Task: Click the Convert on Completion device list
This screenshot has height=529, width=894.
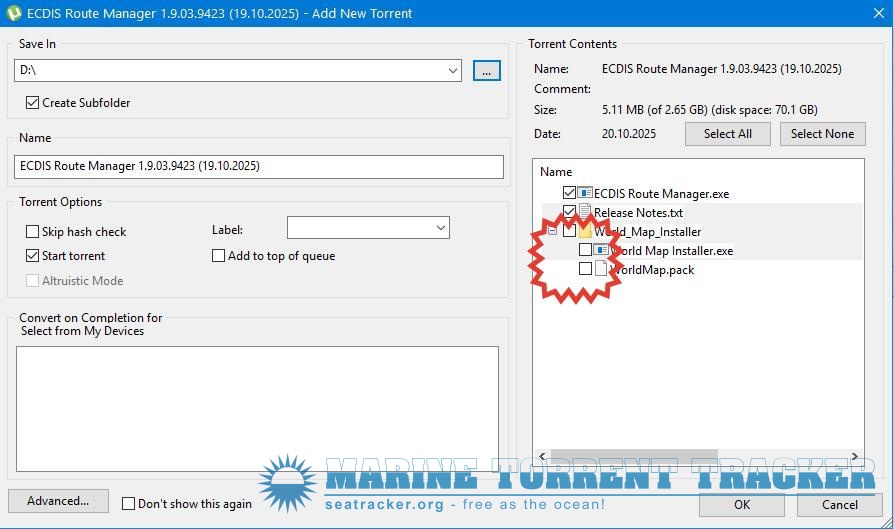Action: coord(257,409)
